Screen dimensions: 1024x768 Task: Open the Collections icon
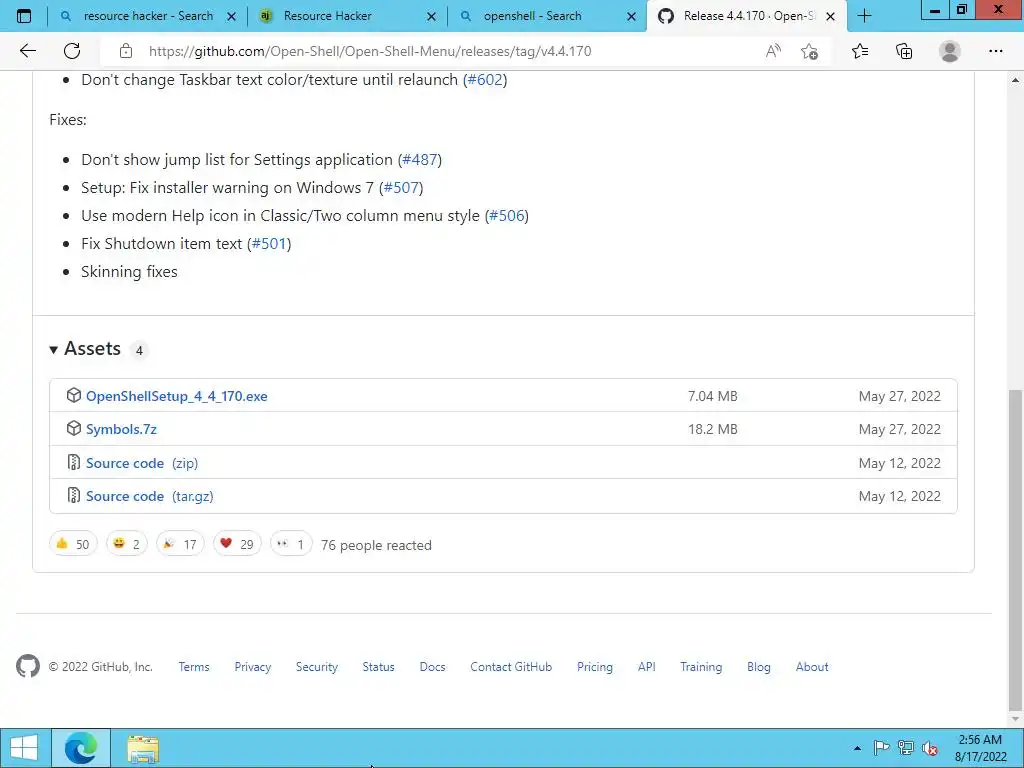904,51
